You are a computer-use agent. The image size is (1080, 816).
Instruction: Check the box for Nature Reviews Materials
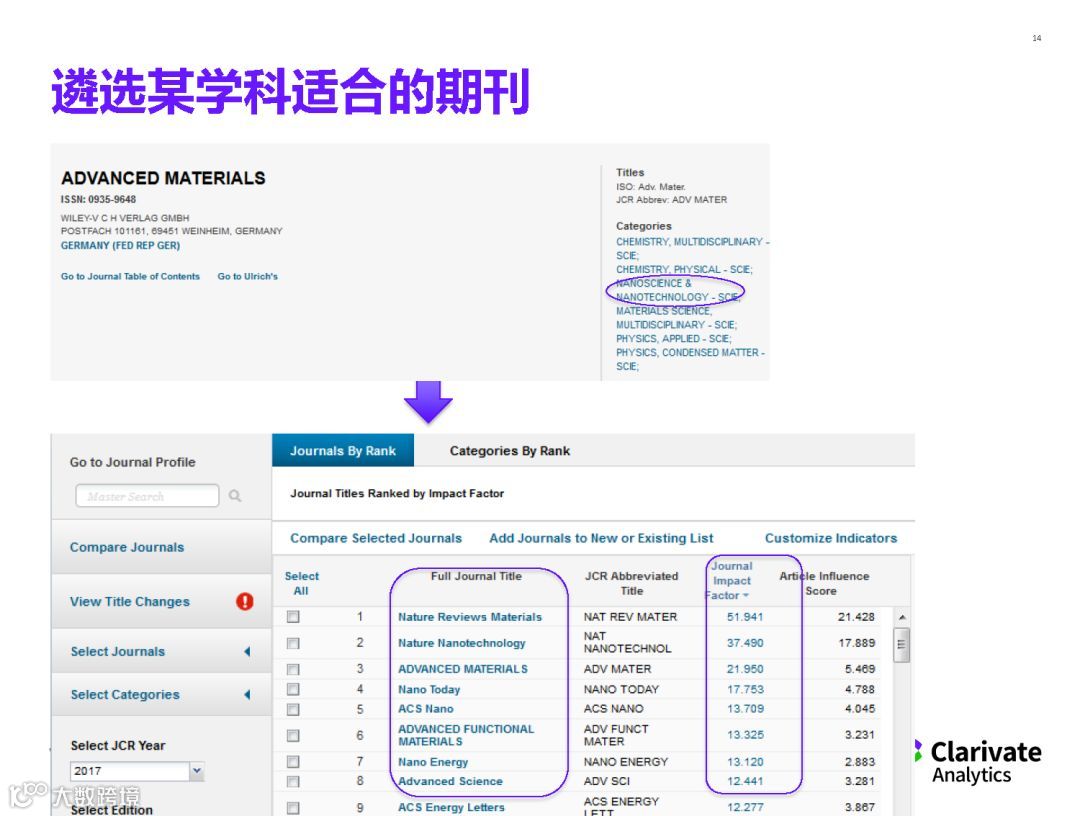(x=293, y=616)
